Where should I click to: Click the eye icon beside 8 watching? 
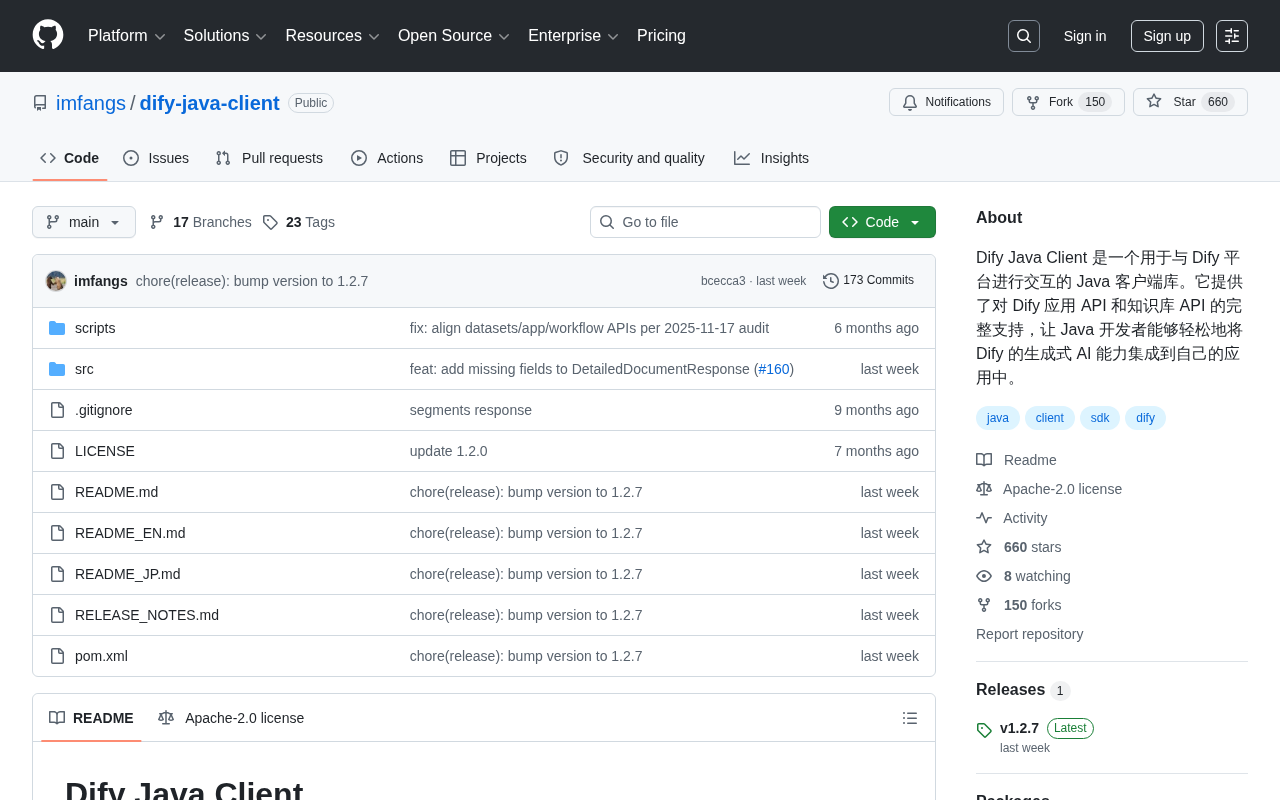(984, 576)
